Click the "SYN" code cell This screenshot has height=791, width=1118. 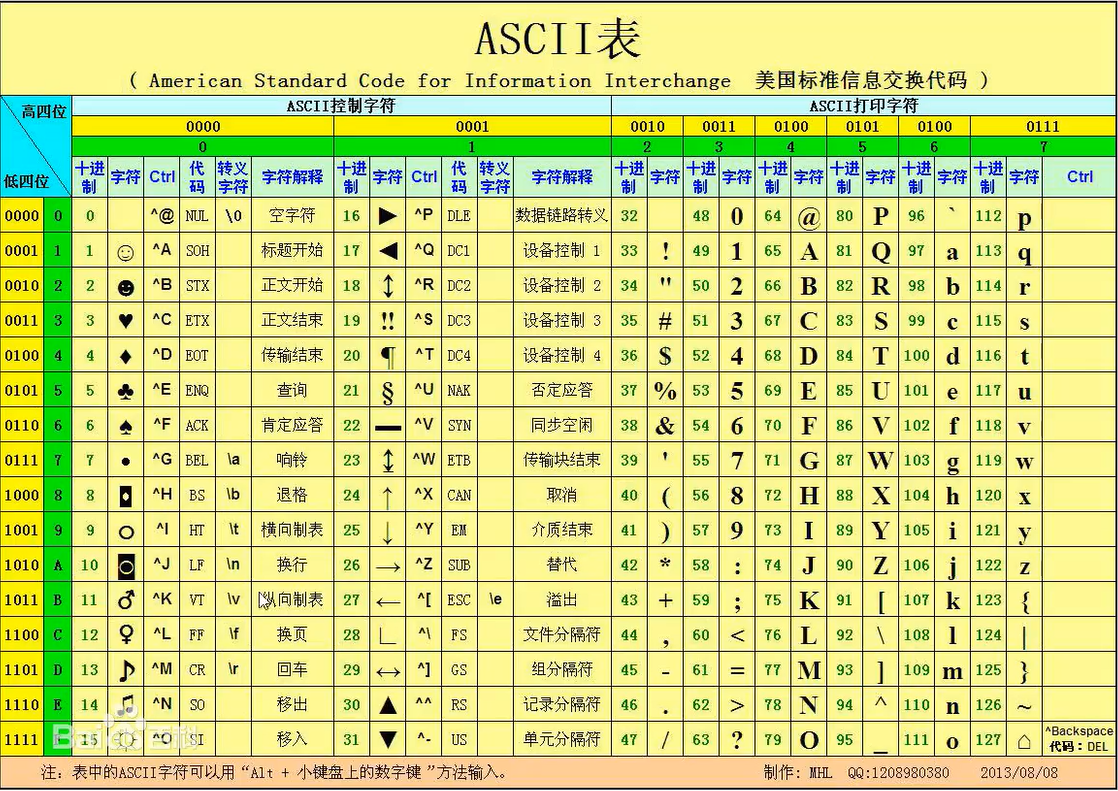click(x=459, y=425)
